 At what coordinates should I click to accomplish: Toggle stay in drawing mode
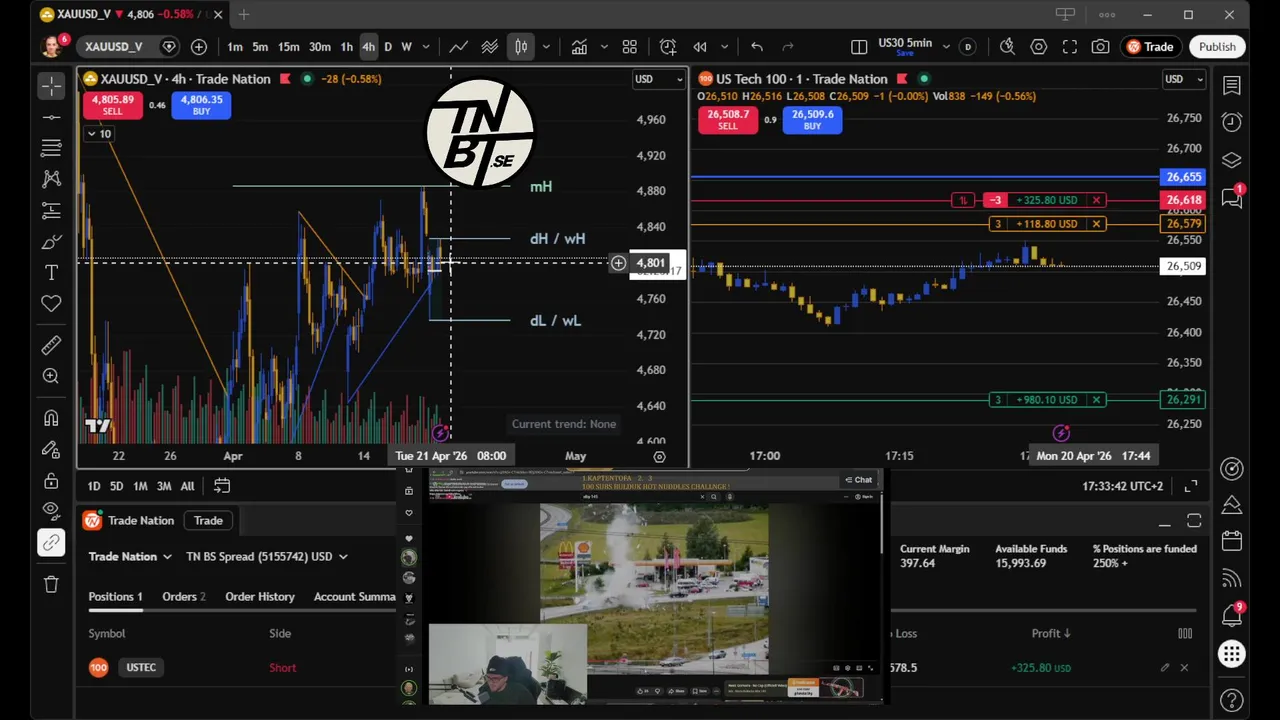tap(51, 449)
